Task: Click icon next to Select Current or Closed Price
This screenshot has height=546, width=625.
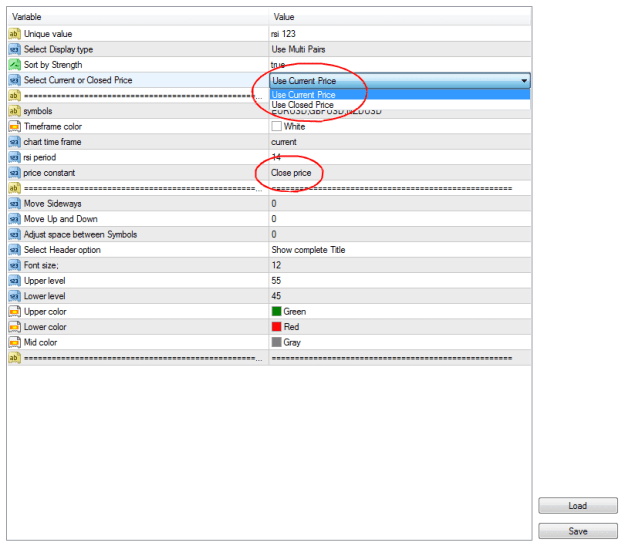Action: pyautogui.click(x=14, y=80)
